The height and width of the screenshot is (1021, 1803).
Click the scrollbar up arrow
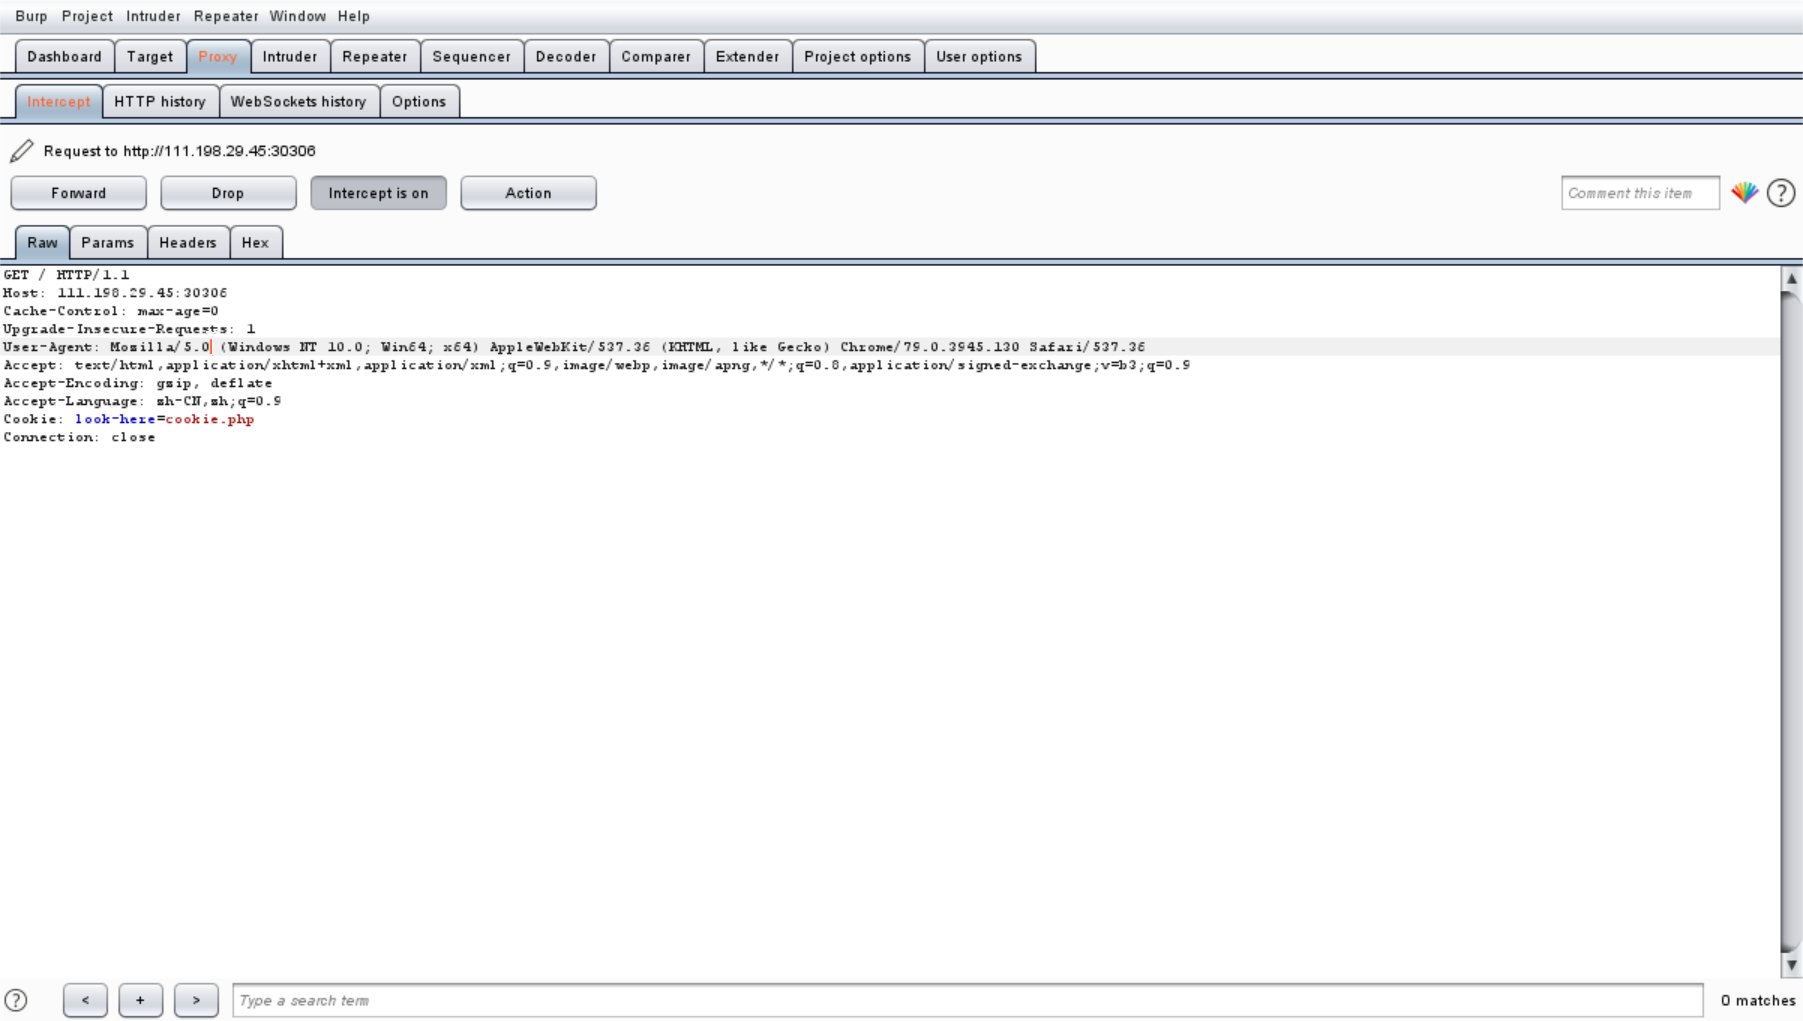coord(1791,279)
